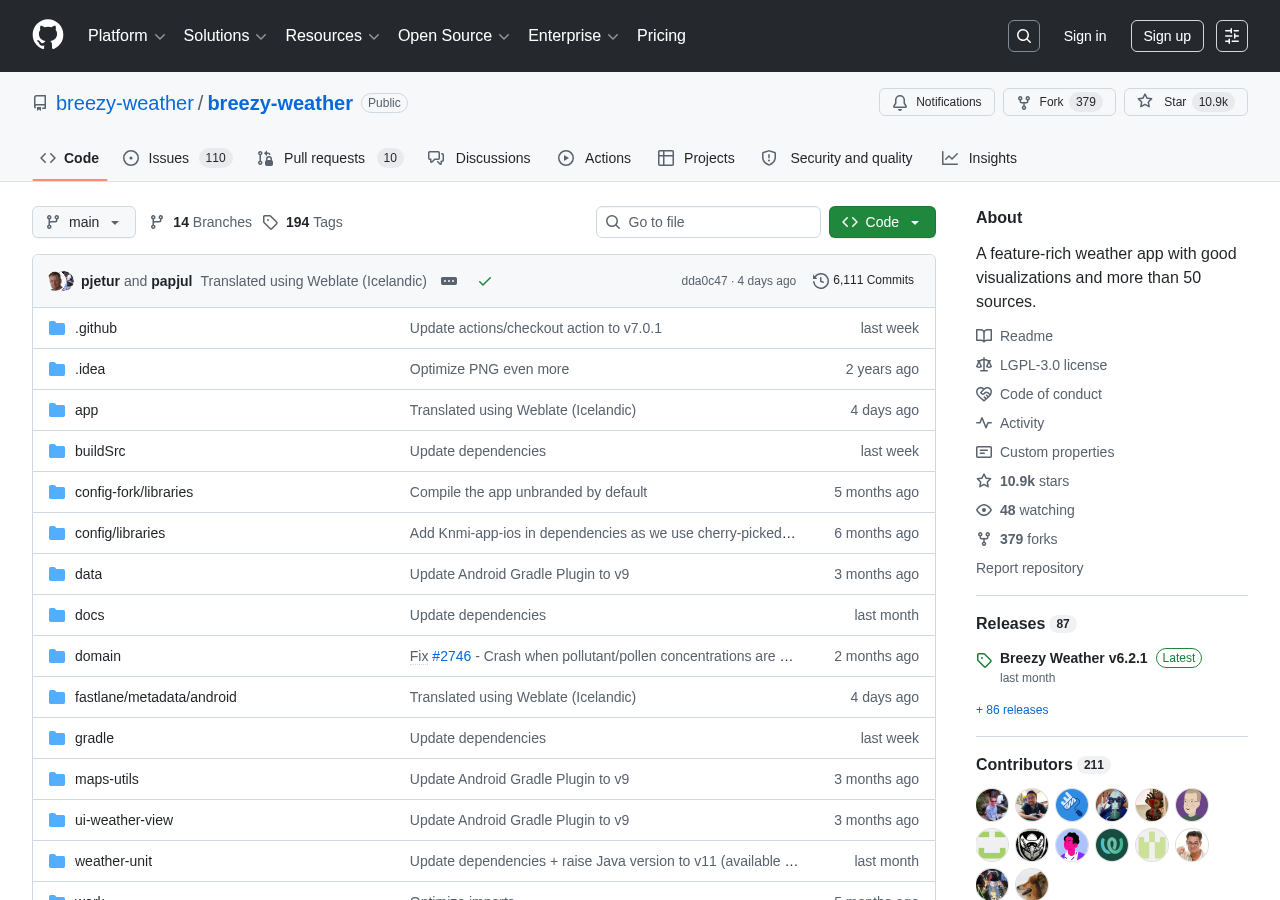This screenshot has width=1280, height=900.
Task: Open the Insights tab
Action: point(979,158)
